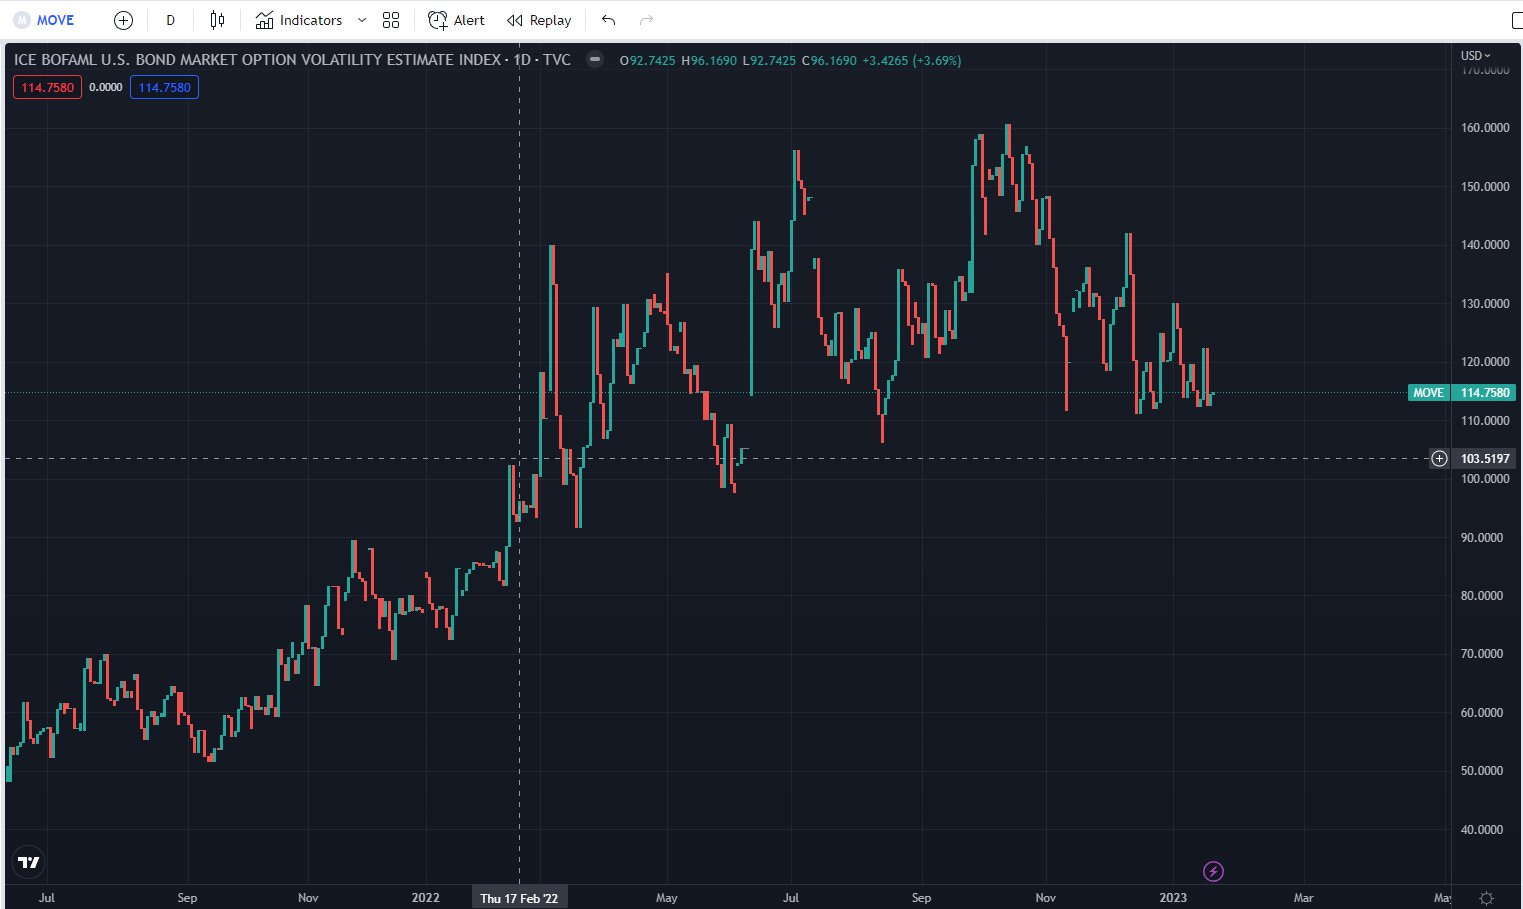Change the D timeframe interval
1523x909 pixels.
coord(170,20)
